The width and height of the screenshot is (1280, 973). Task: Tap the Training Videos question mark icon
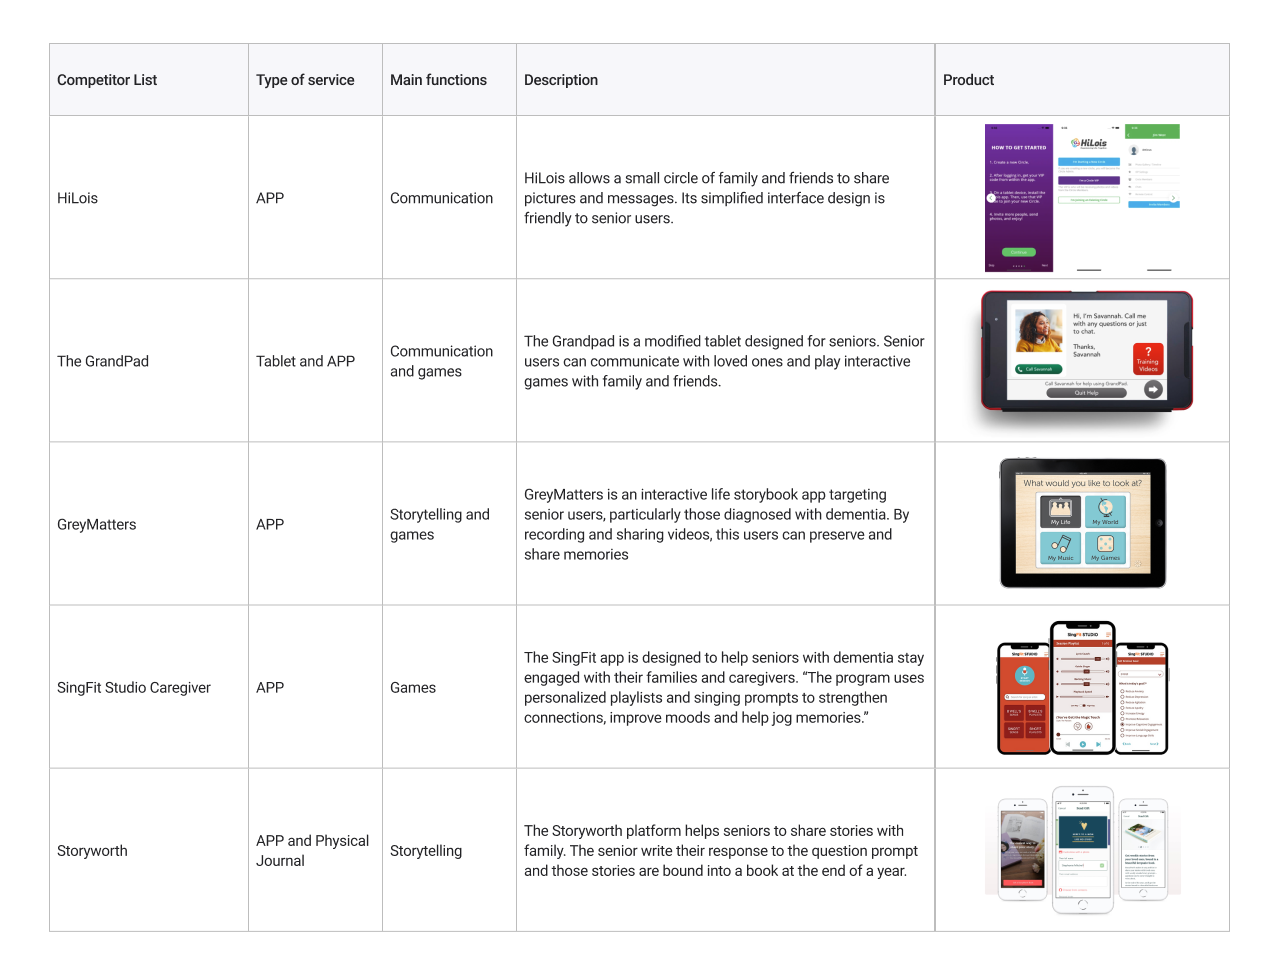tap(1148, 352)
